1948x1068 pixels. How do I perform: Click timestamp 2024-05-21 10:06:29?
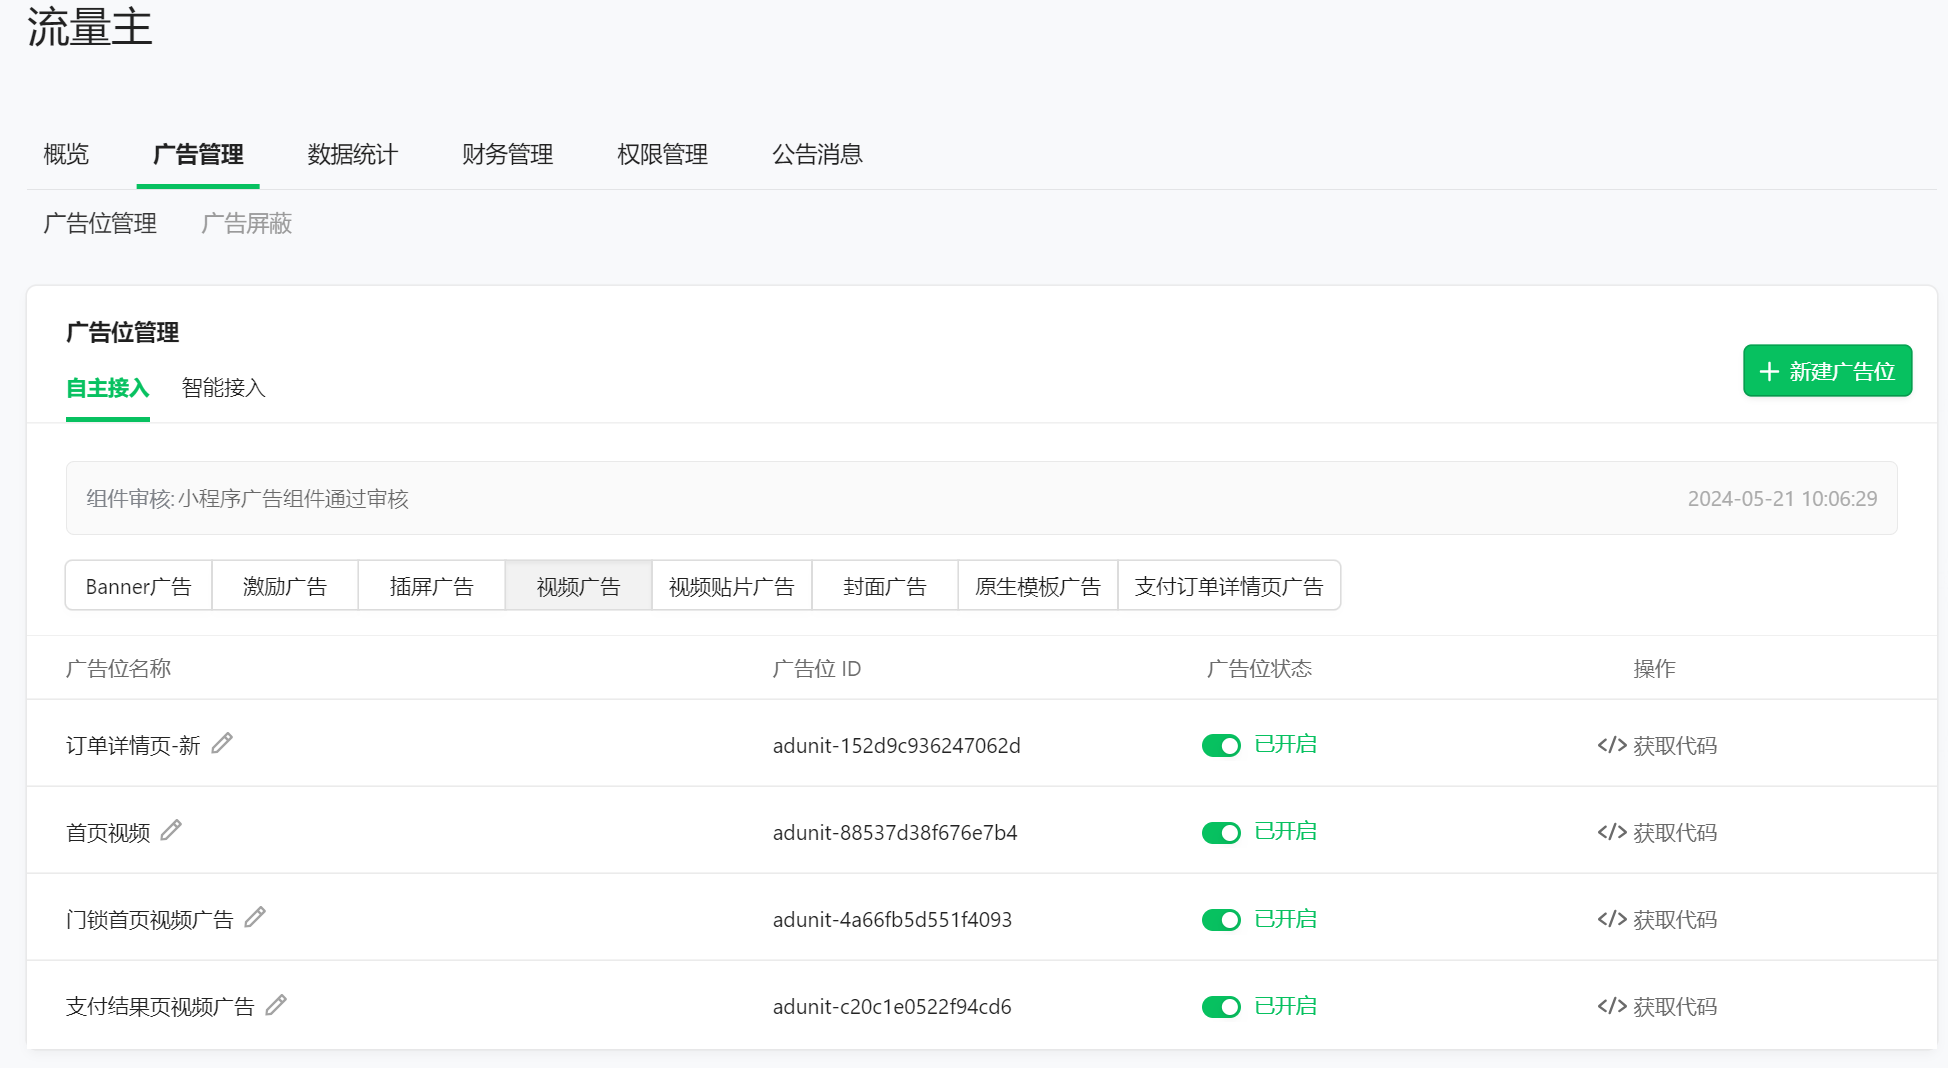[x=1782, y=498]
